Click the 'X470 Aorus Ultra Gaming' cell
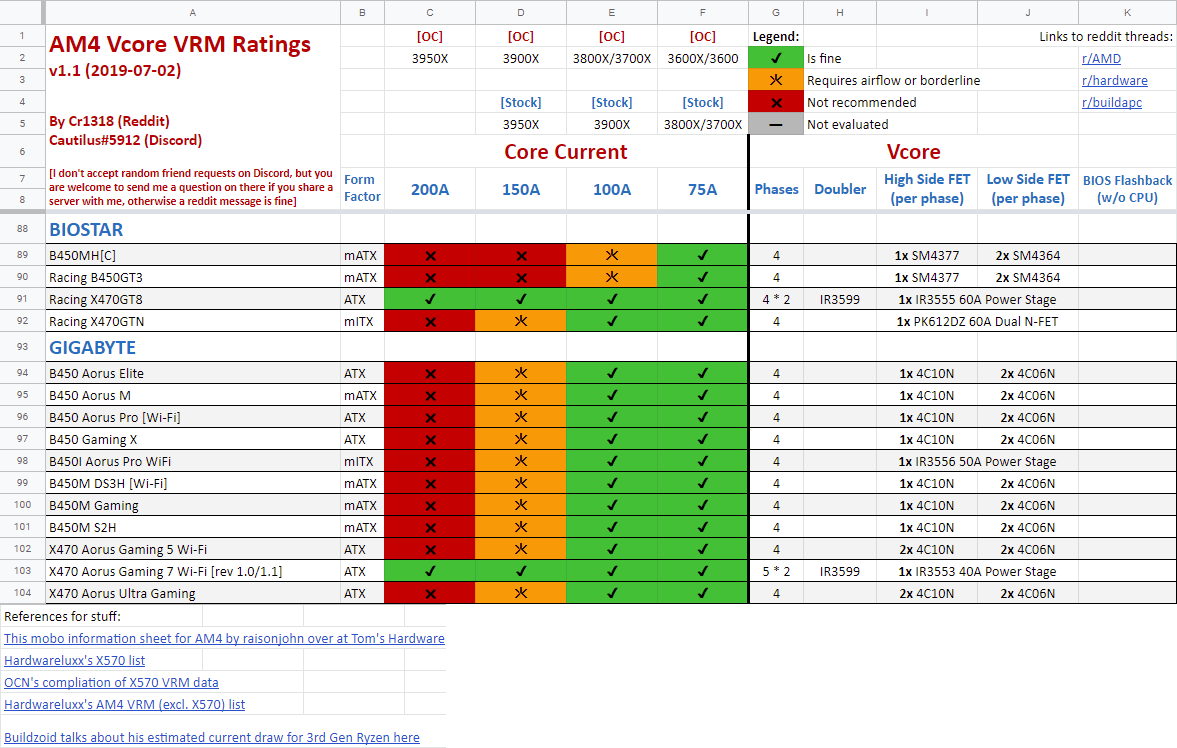Image resolution: width=1177 pixels, height=748 pixels. (193, 593)
